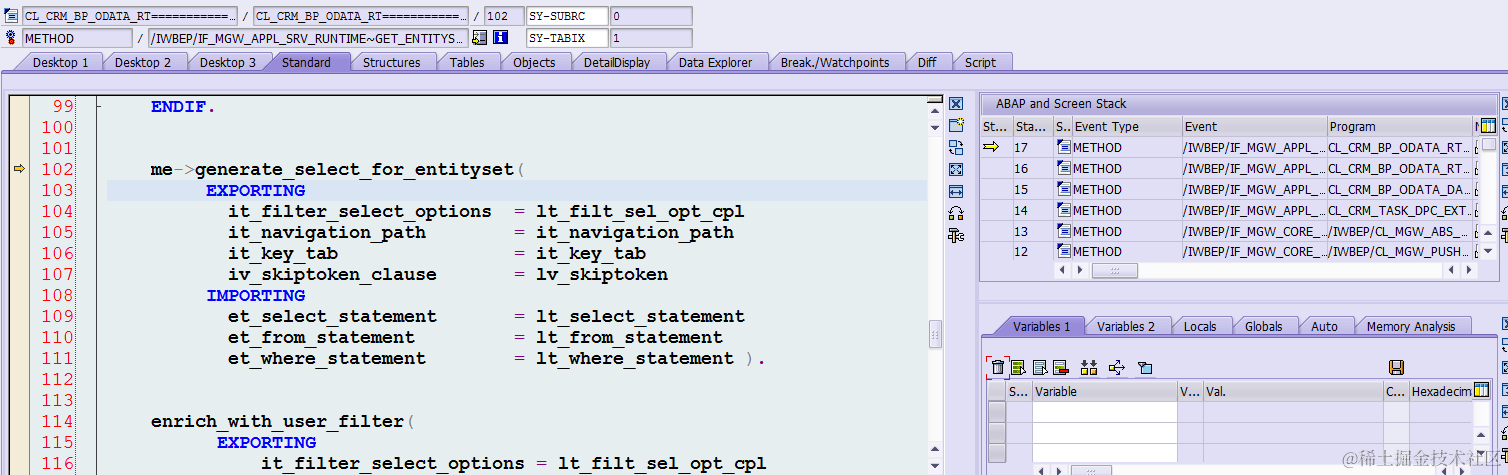Open the Diff tab
Viewport: 1508px width, 475px height.
pyautogui.click(x=927, y=62)
